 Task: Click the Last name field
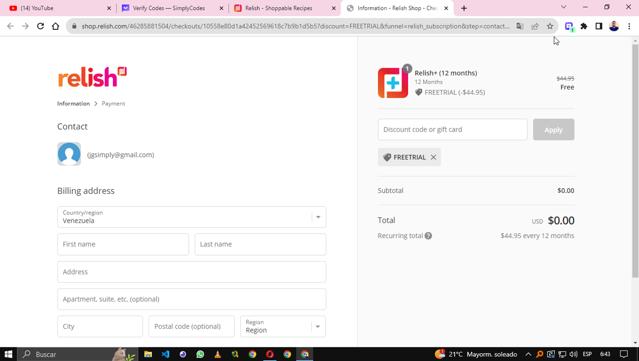click(x=260, y=244)
